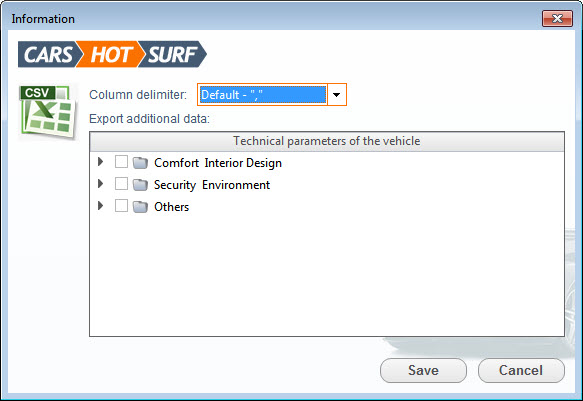Expand the Security Environment tree node
This screenshot has width=583, height=401.
[100, 184]
